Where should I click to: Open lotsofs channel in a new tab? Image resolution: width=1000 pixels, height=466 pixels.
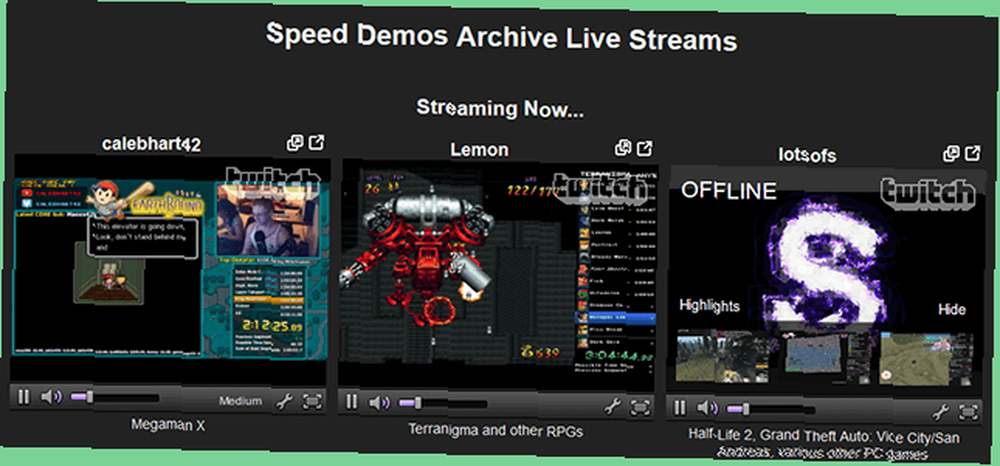click(x=973, y=153)
